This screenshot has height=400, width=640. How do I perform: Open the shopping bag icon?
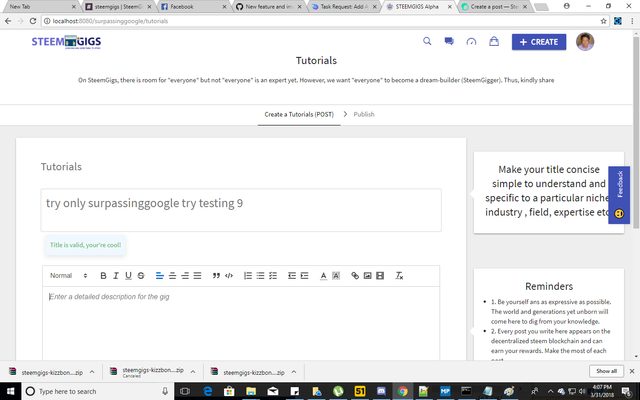[x=494, y=41]
